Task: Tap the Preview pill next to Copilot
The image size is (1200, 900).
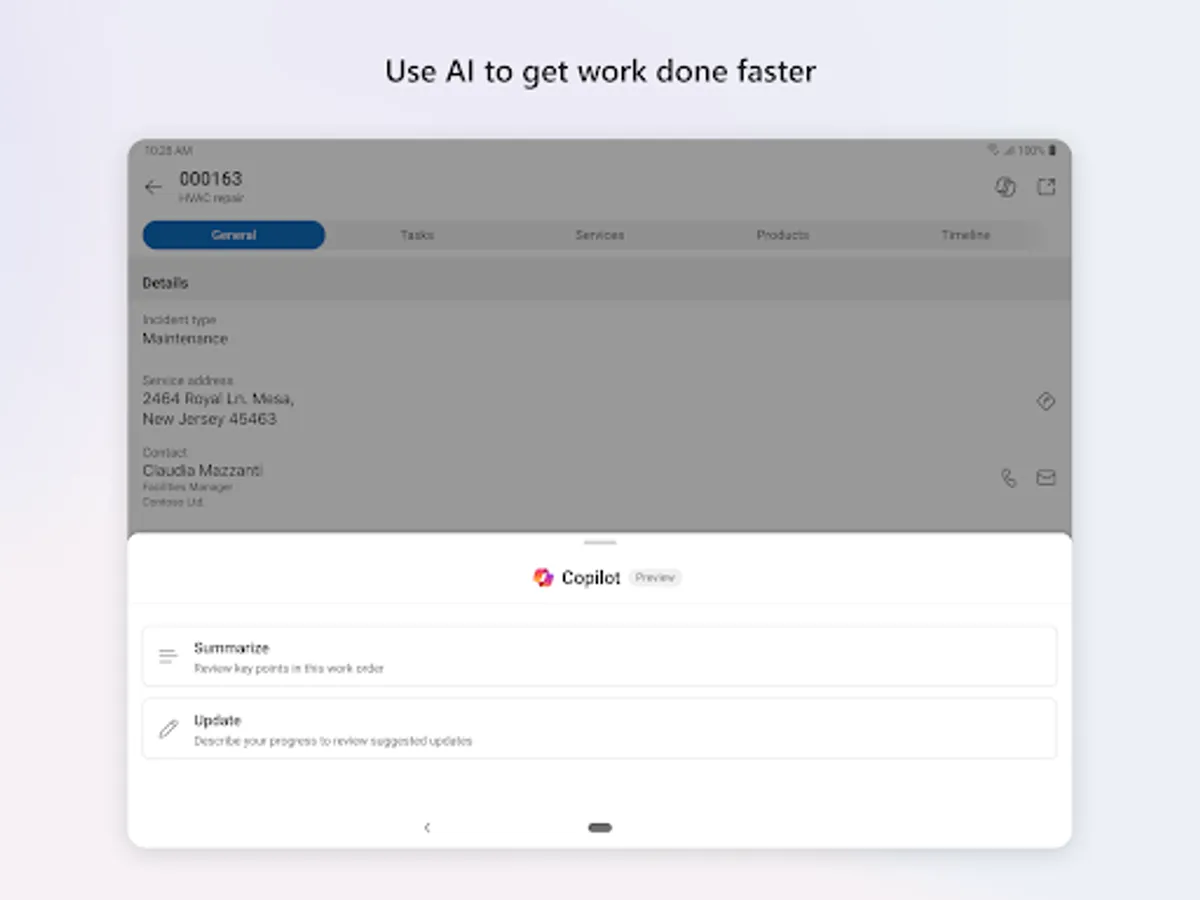Action: (x=655, y=578)
